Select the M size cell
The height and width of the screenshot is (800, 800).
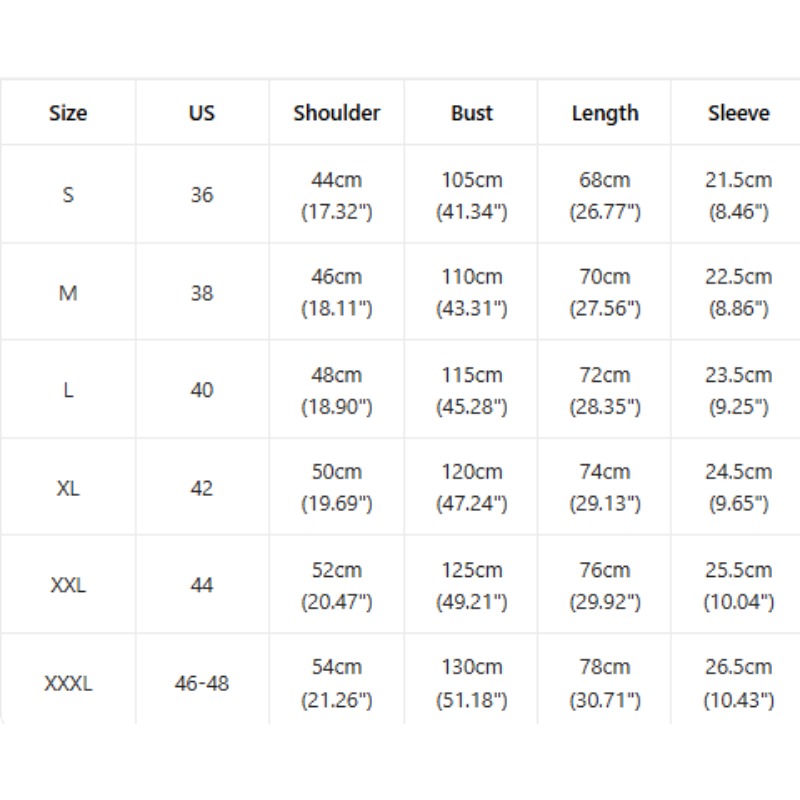(x=68, y=292)
